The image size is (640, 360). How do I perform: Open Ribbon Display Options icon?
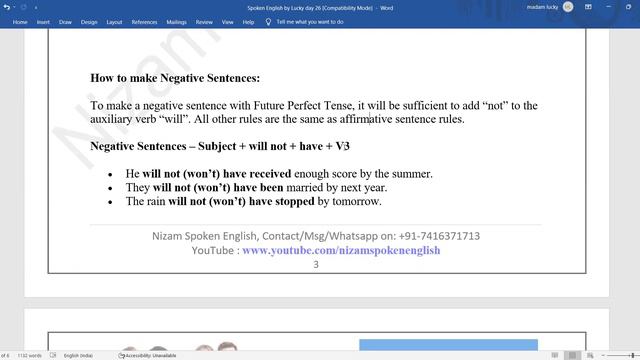coord(588,7)
